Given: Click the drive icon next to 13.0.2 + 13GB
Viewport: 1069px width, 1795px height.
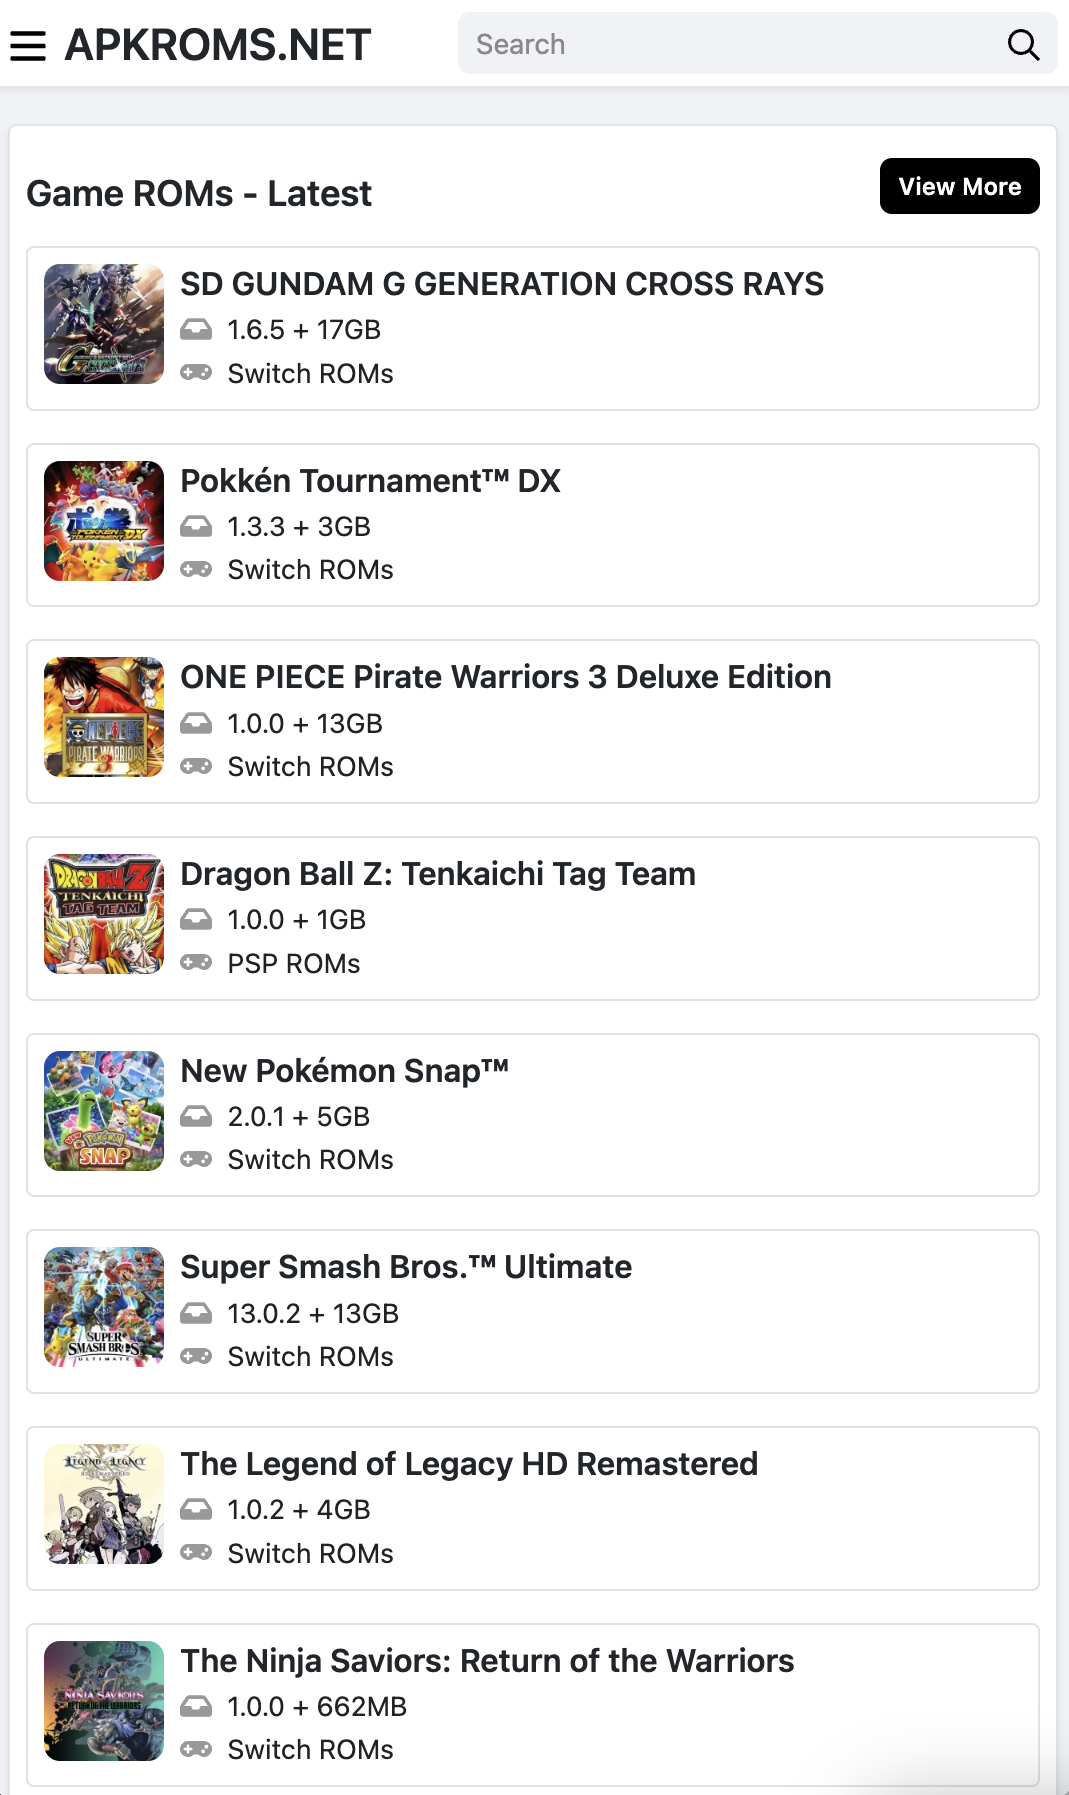Looking at the screenshot, I should 196,1313.
